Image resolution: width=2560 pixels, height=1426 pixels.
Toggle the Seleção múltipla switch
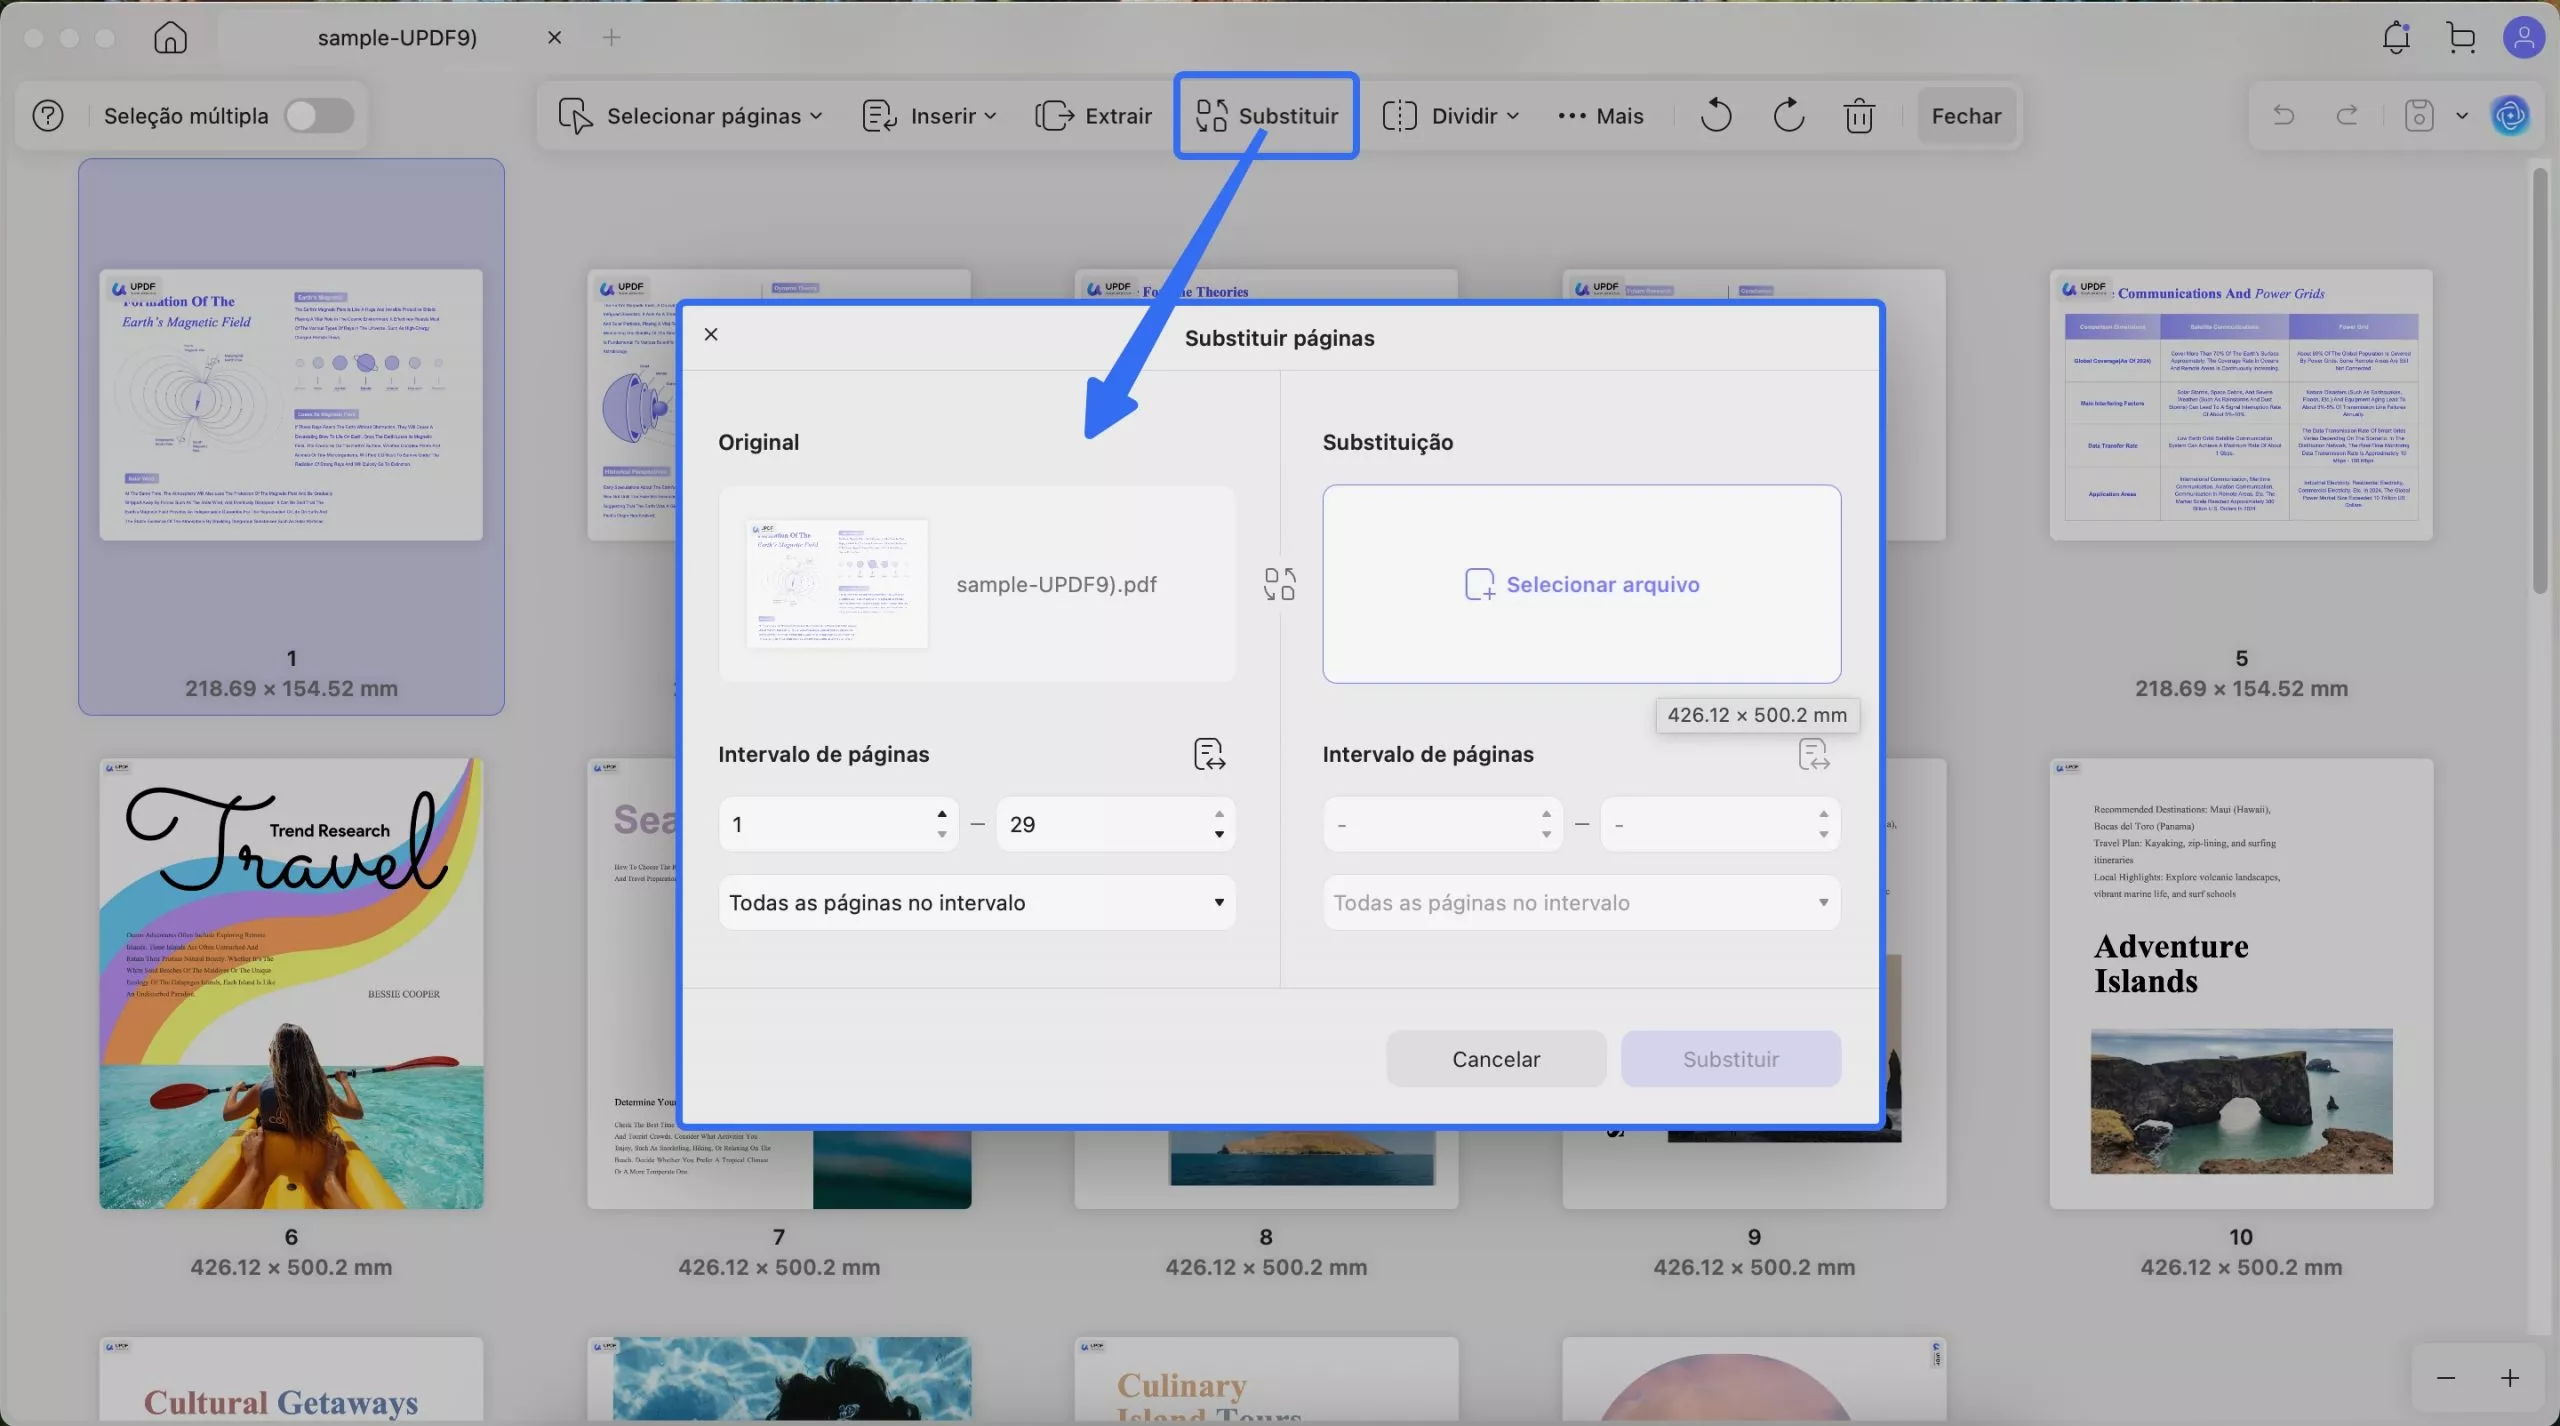pyautogui.click(x=319, y=115)
